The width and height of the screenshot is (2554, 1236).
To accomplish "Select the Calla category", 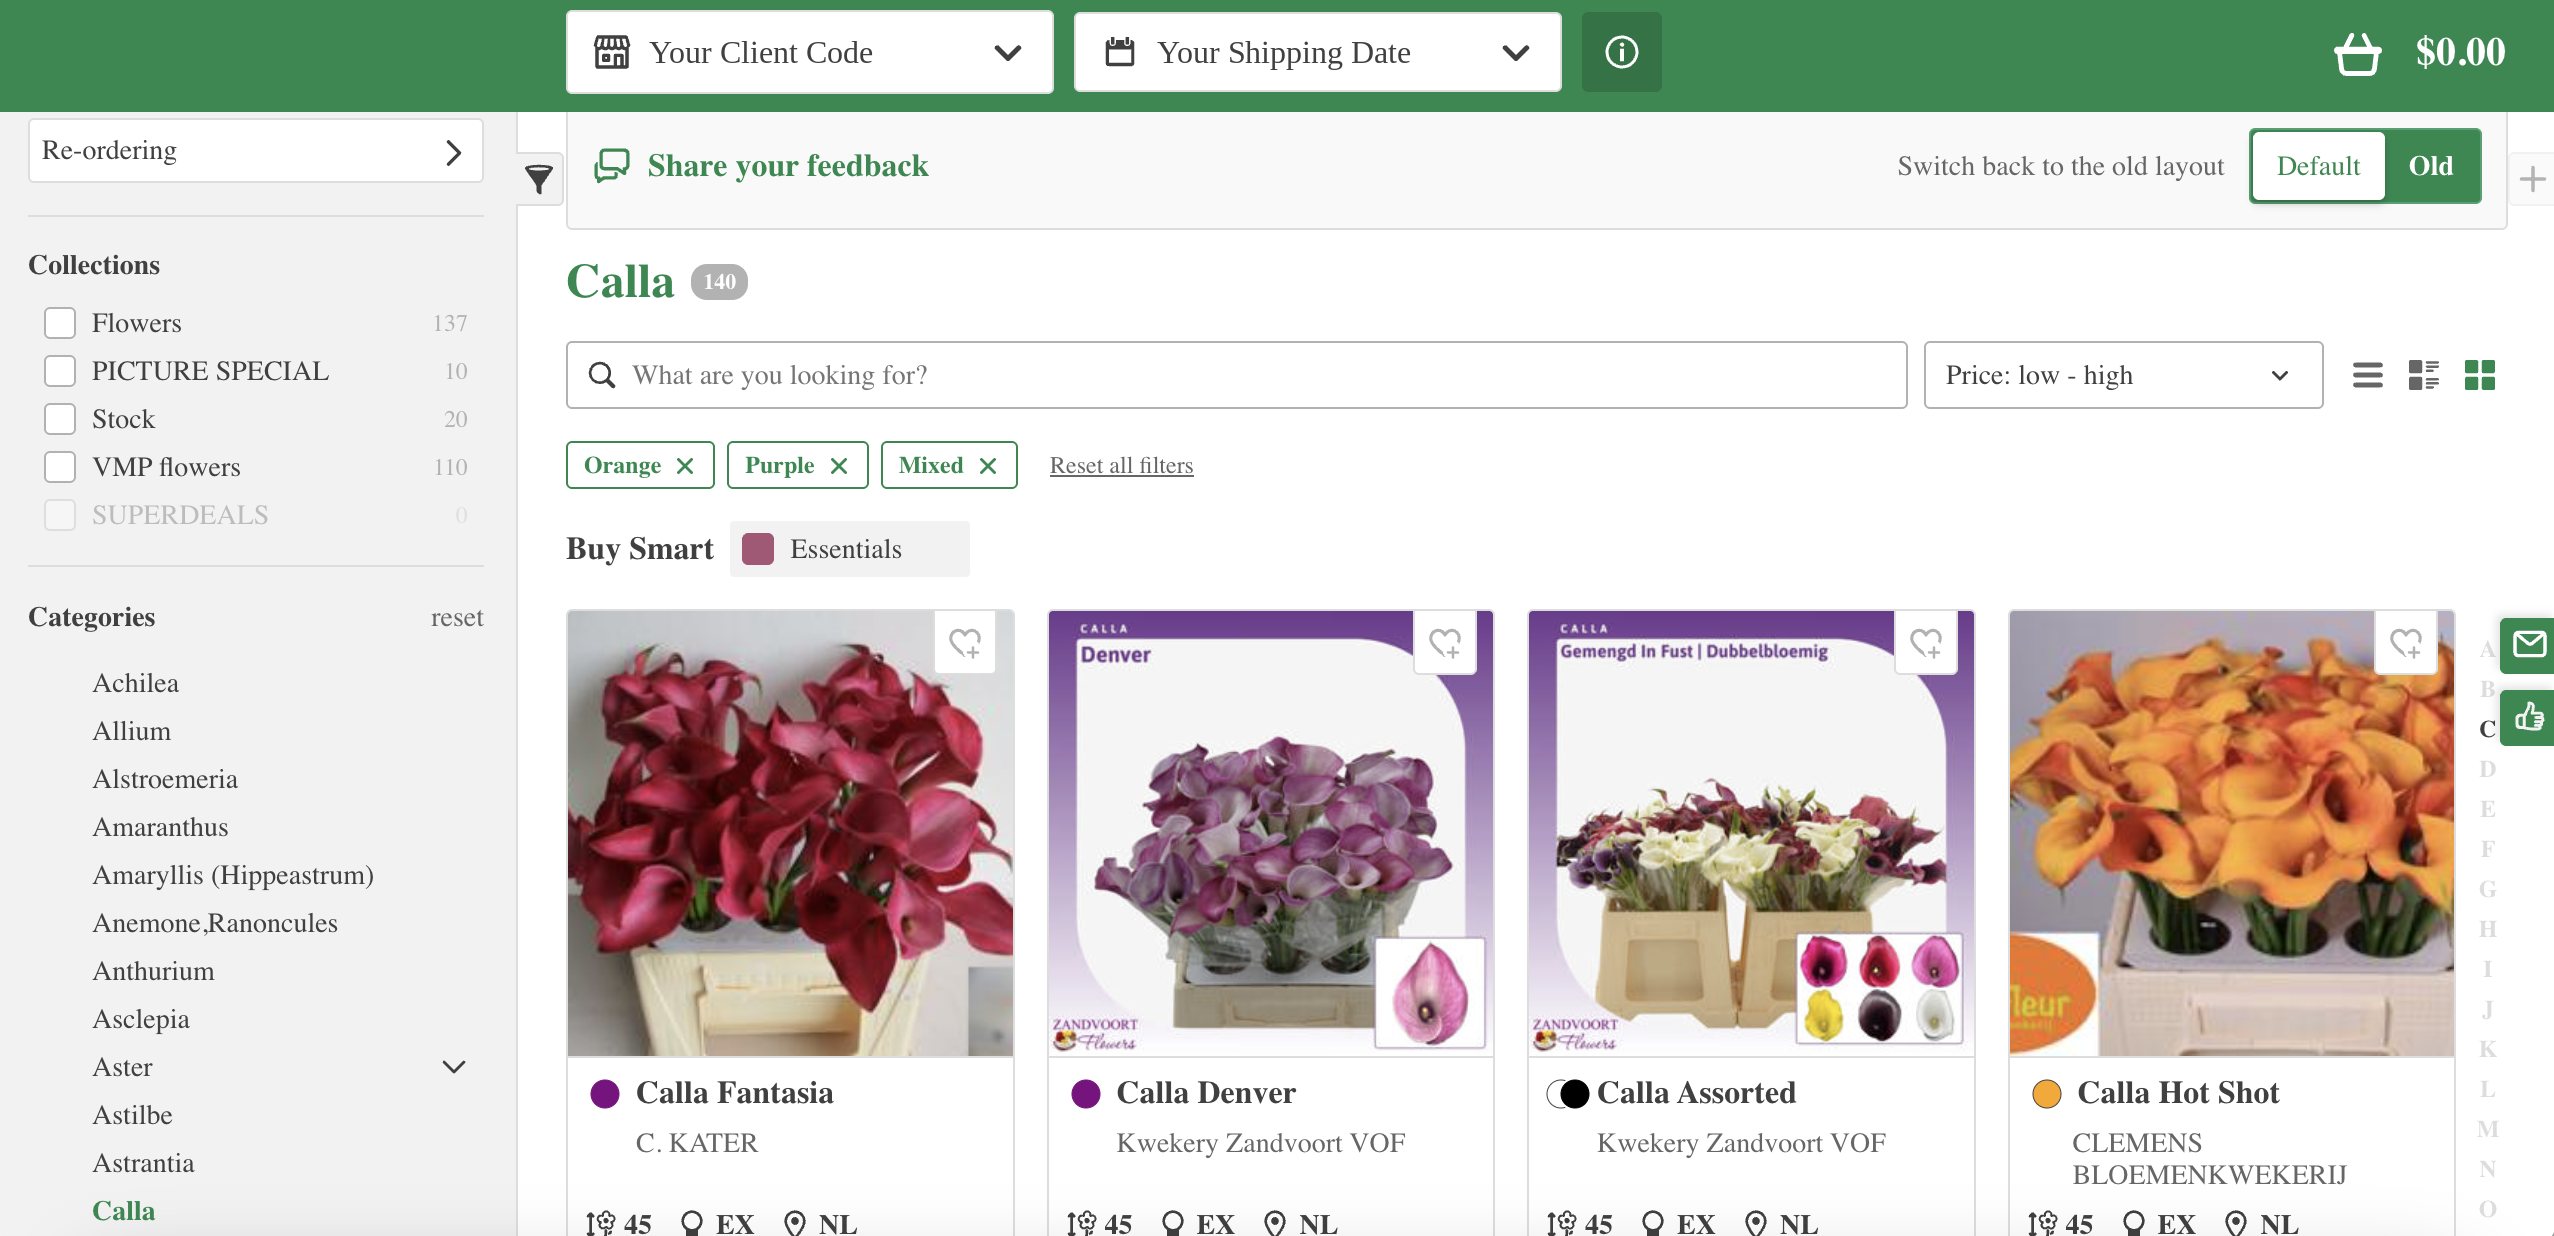I will tap(124, 1211).
